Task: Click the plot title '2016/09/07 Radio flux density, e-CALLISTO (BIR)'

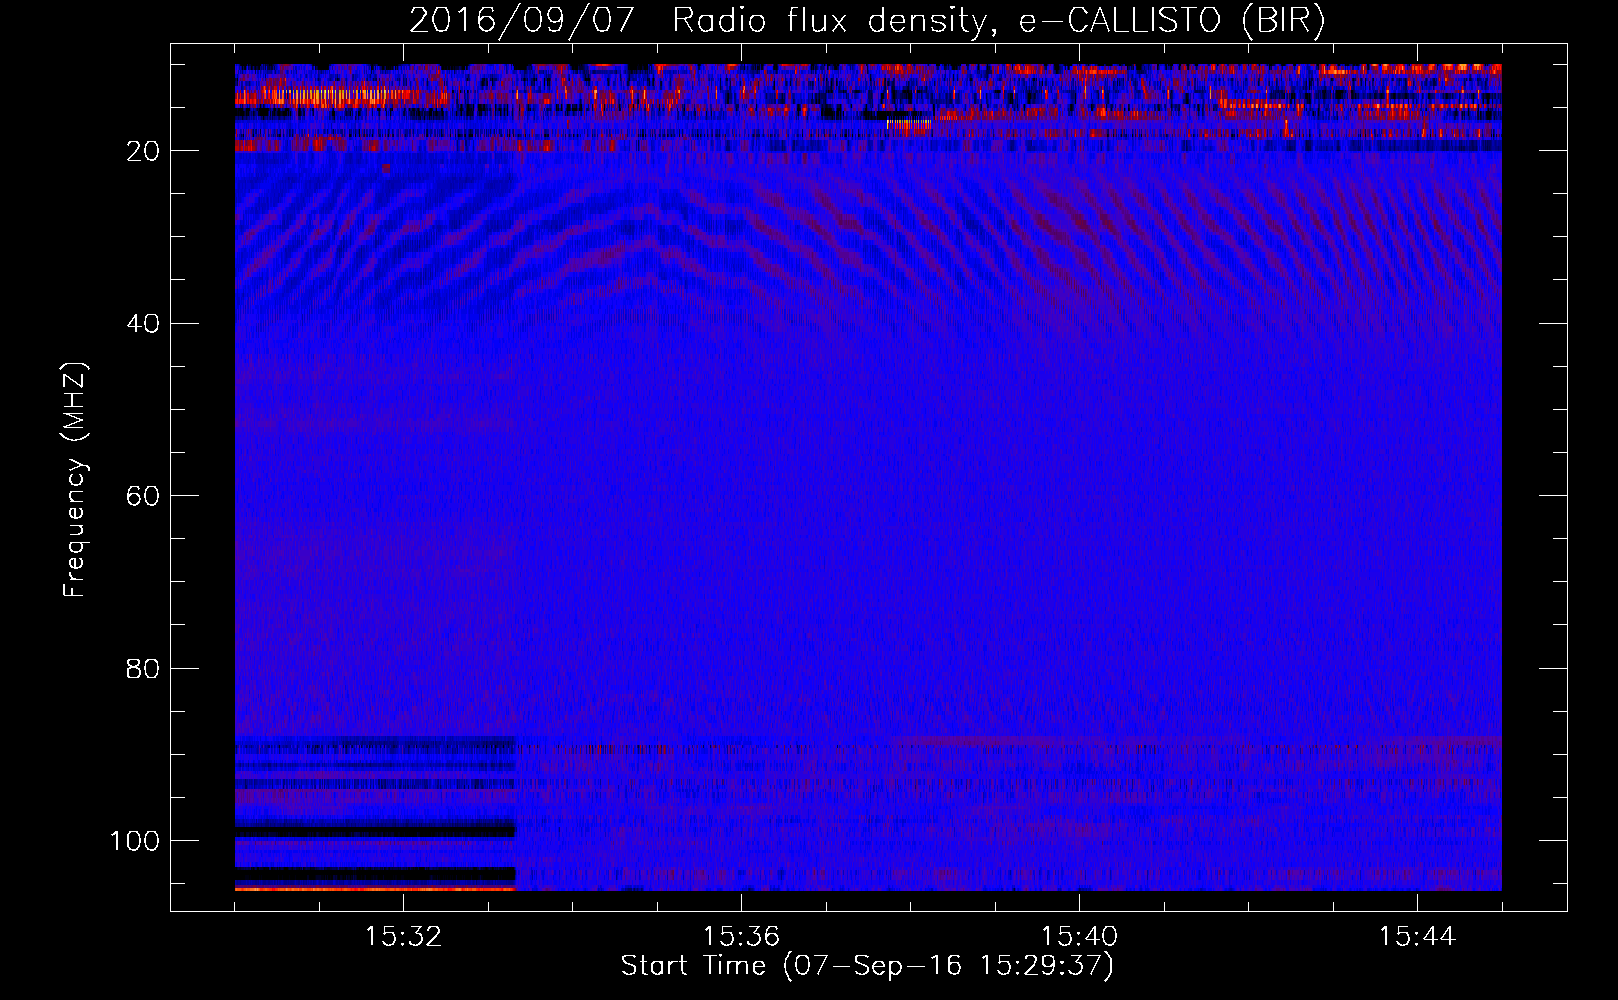Action: tap(868, 21)
